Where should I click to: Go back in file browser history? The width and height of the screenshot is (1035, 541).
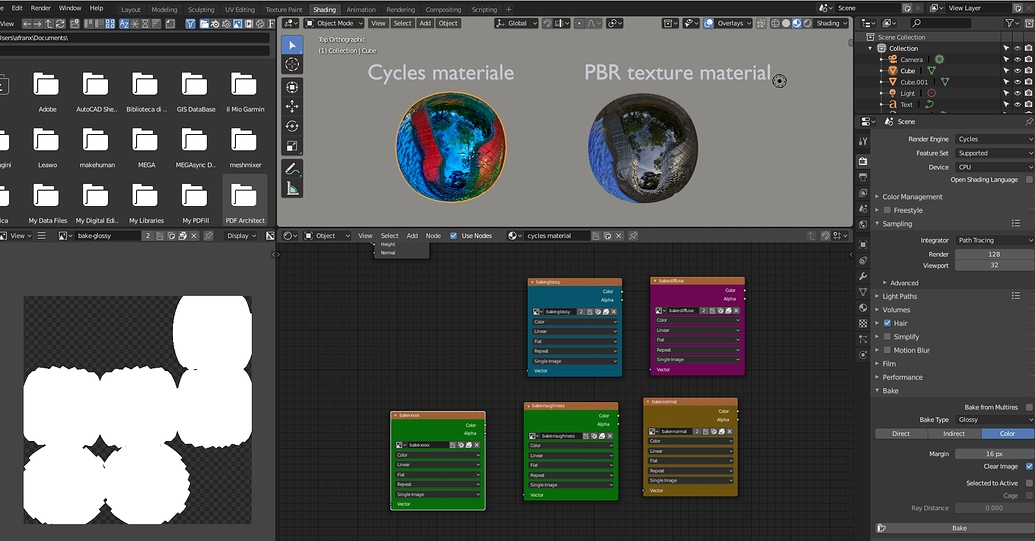26,24
